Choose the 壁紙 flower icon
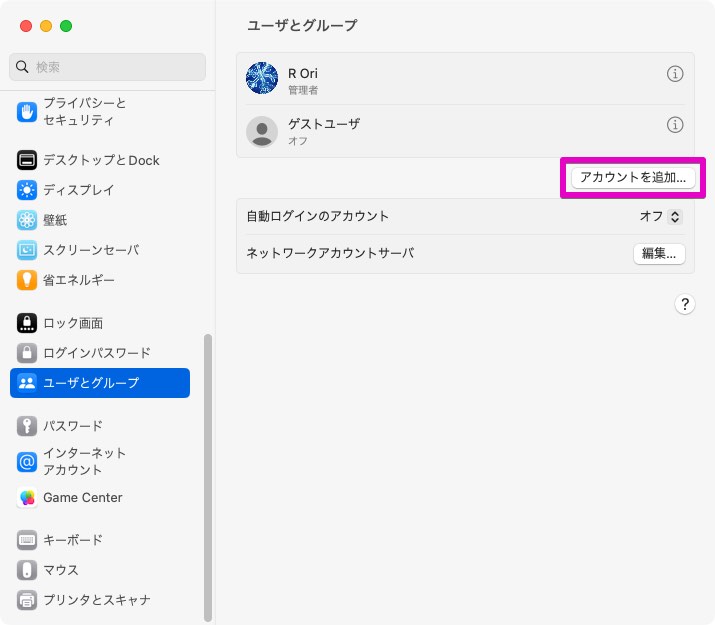The image size is (715, 625). [x=27, y=220]
